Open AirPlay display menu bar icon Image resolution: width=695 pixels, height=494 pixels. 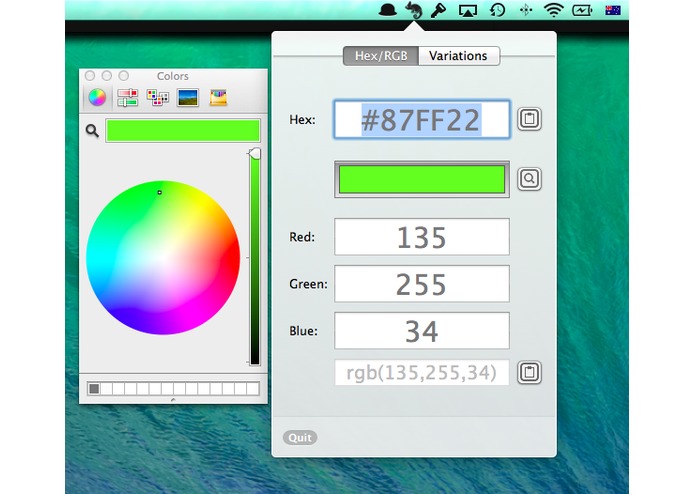468,10
